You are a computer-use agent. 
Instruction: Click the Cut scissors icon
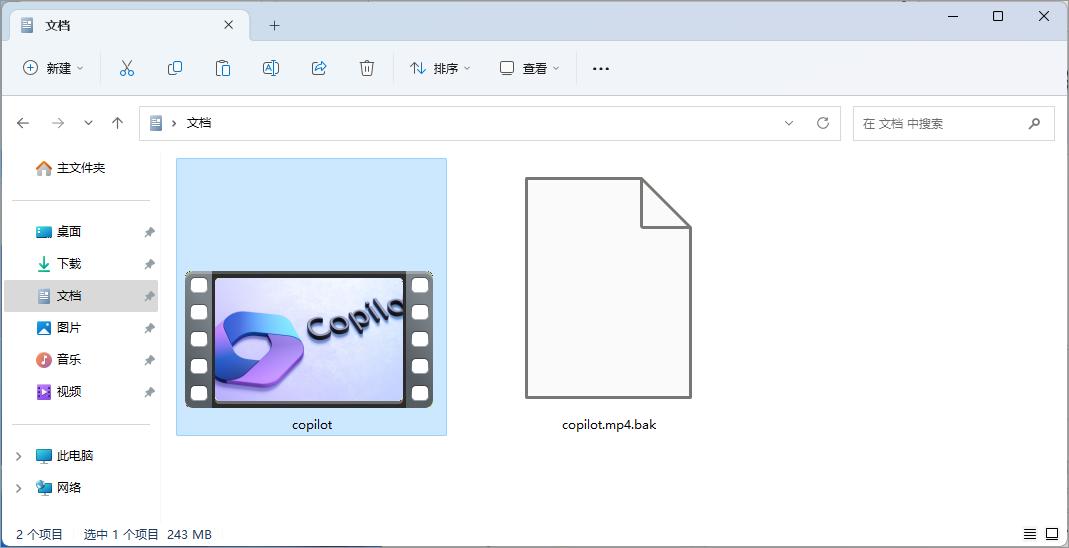click(127, 68)
